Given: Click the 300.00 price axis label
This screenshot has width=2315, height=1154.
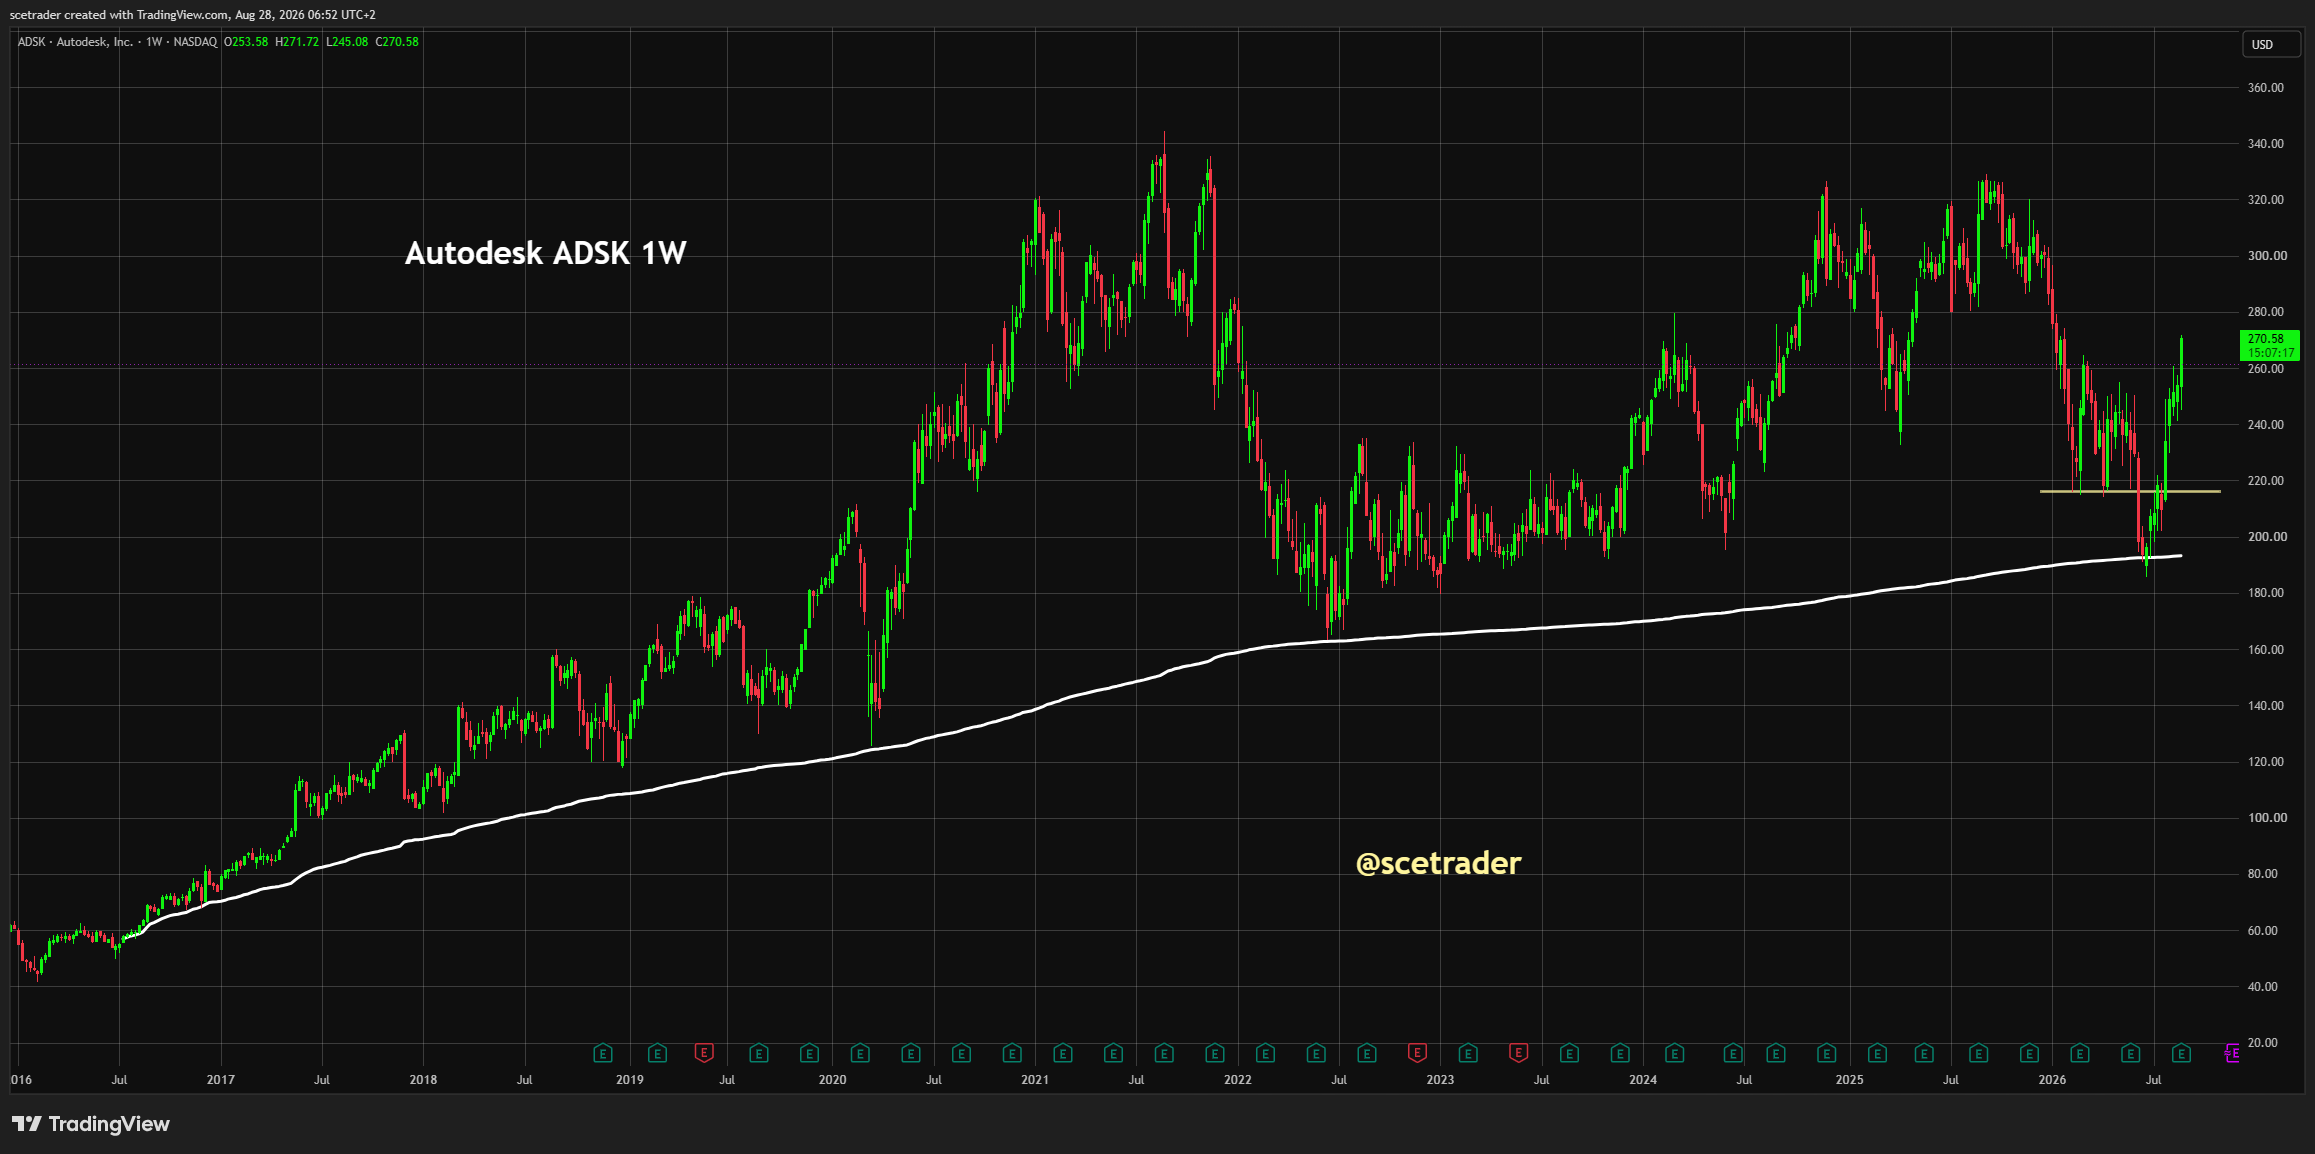Looking at the screenshot, I should click(2266, 256).
